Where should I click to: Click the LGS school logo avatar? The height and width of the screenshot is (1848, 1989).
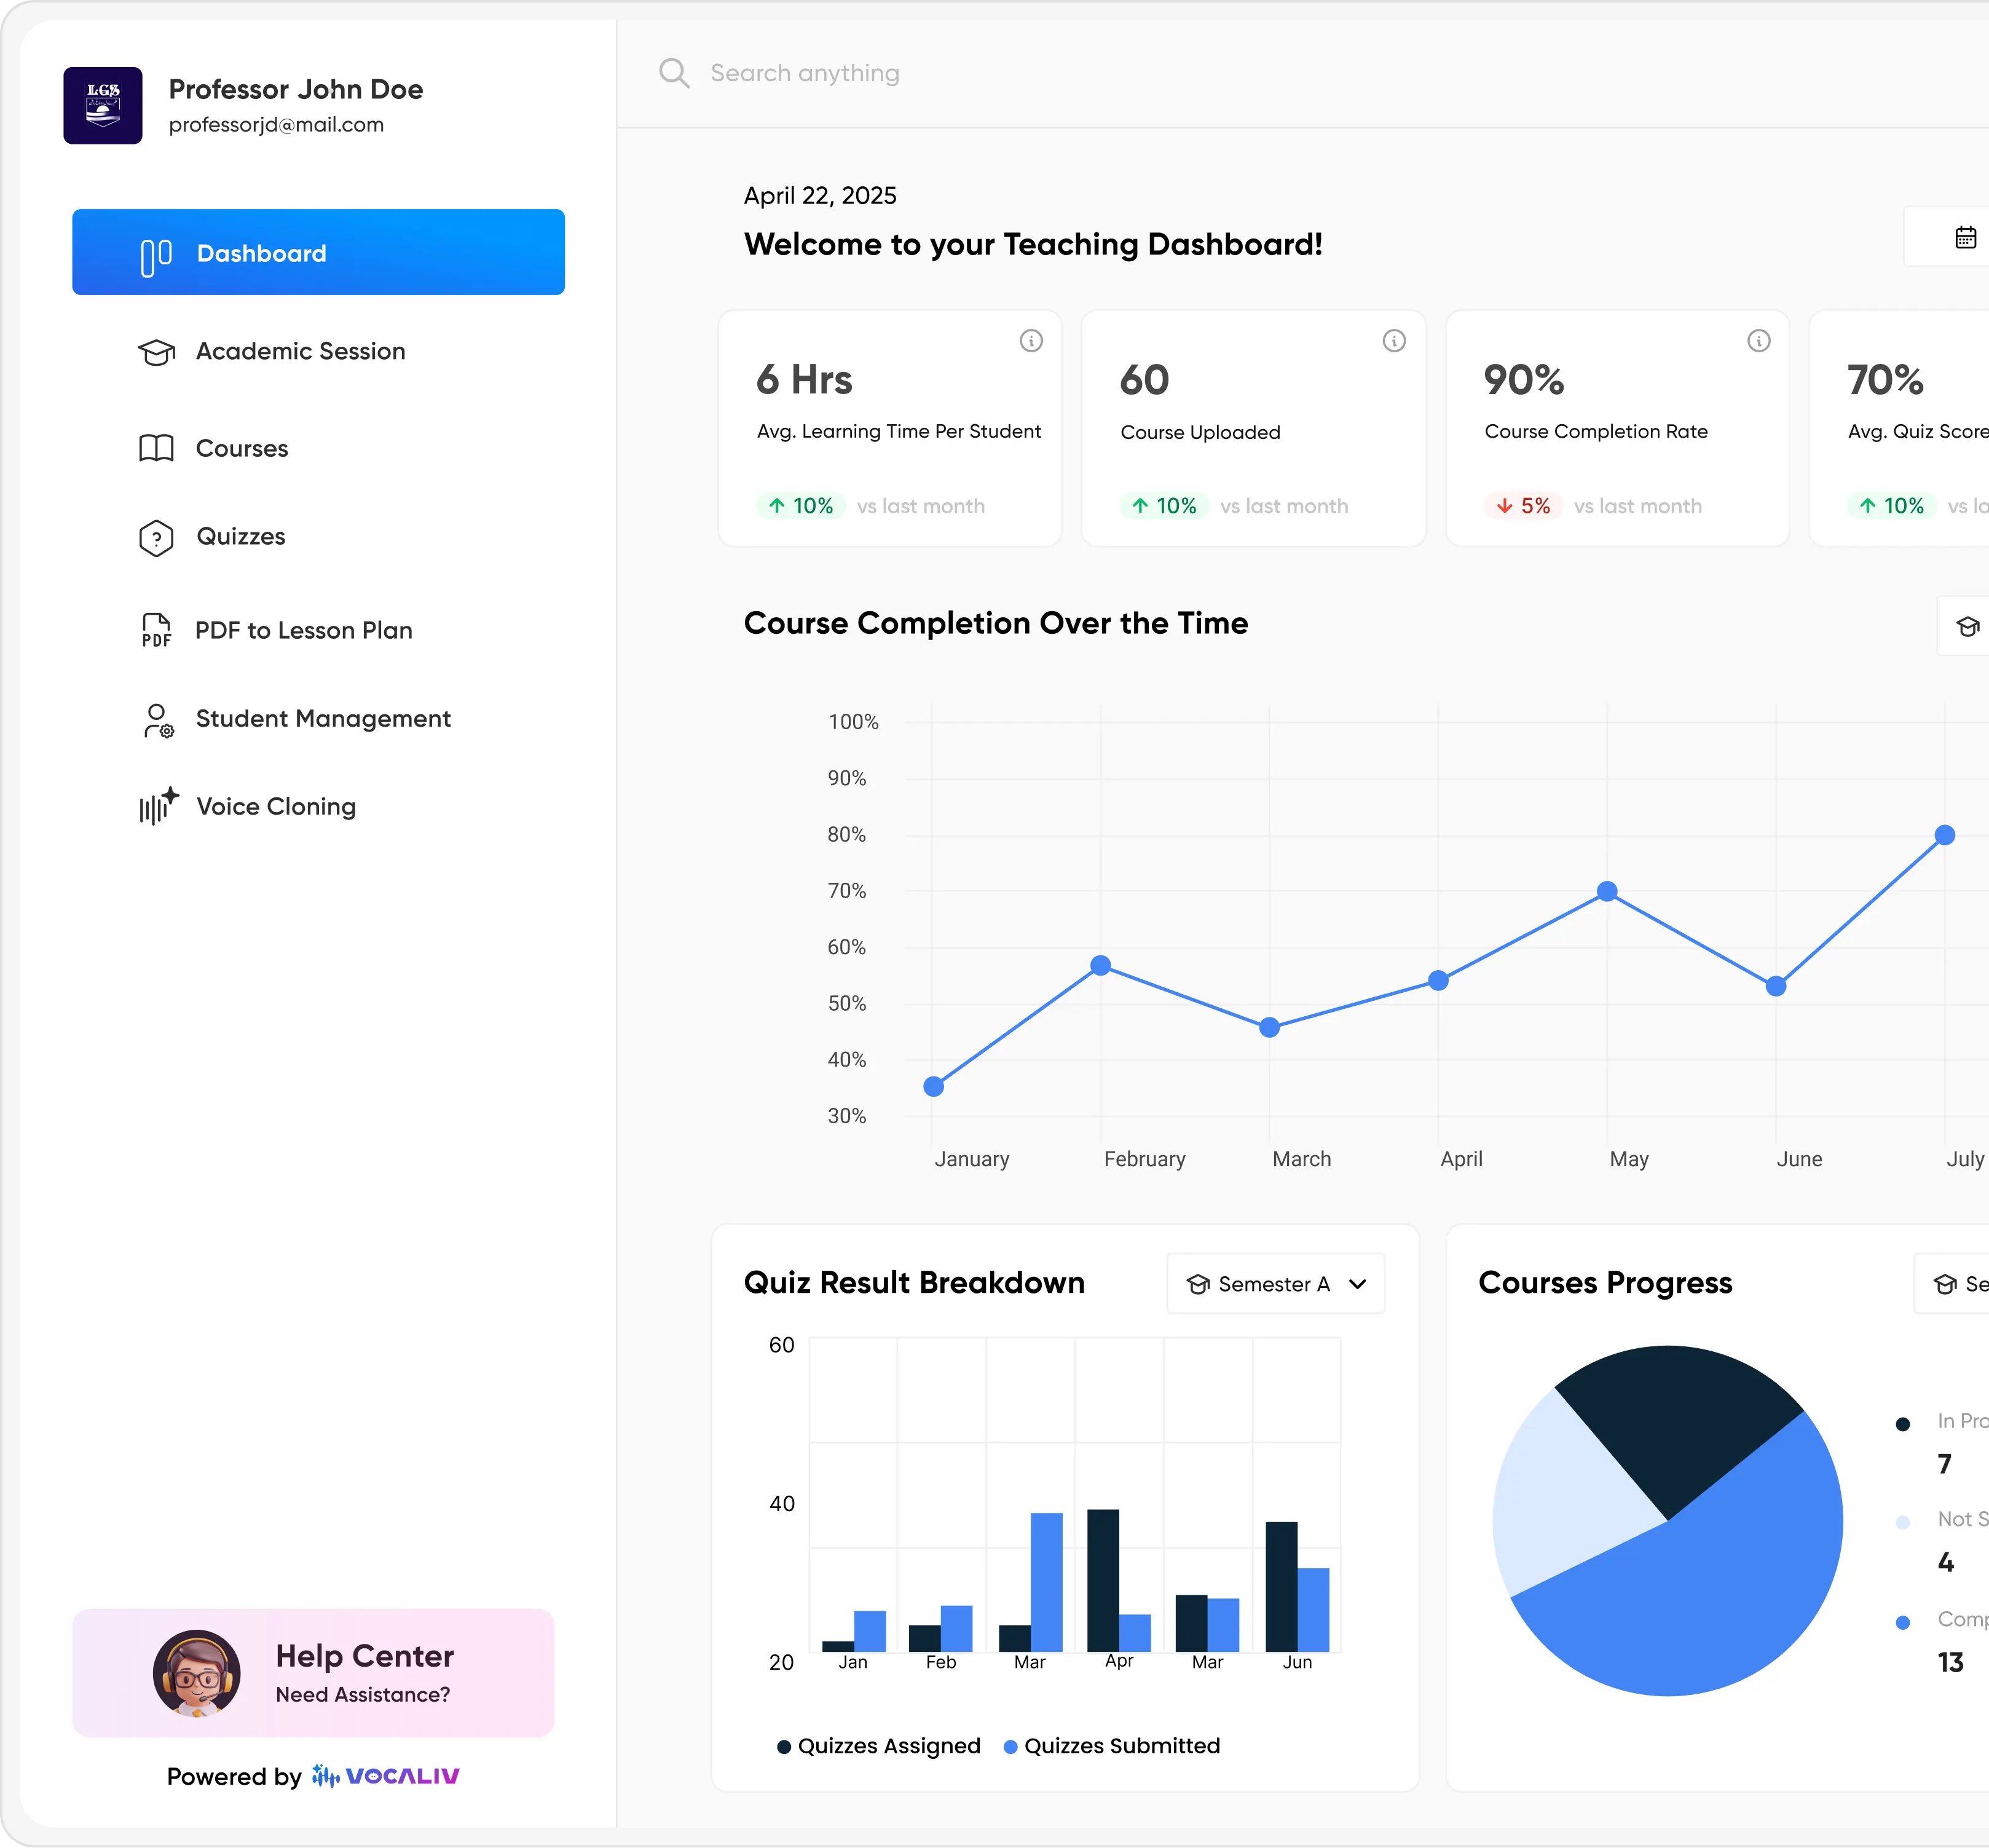[x=103, y=106]
